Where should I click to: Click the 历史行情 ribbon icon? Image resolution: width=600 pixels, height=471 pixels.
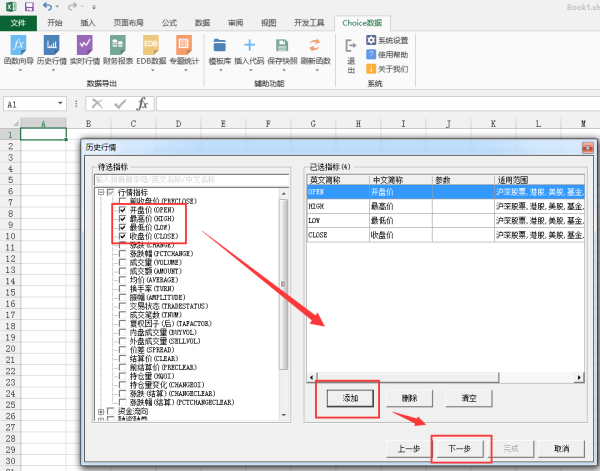click(52, 52)
